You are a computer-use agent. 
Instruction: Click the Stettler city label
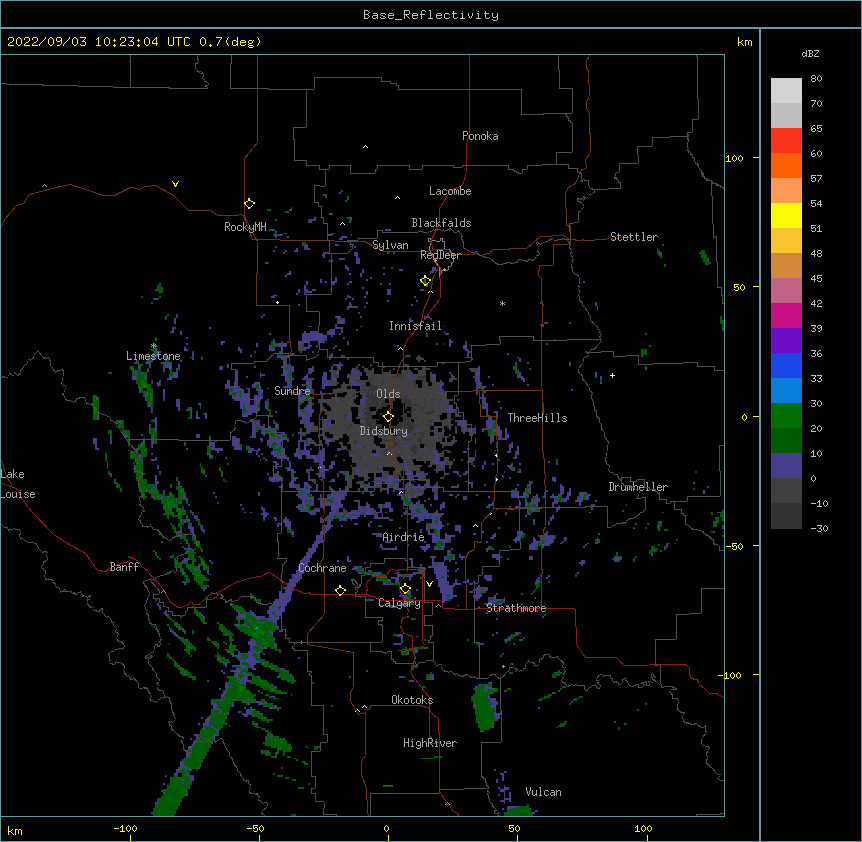634,237
